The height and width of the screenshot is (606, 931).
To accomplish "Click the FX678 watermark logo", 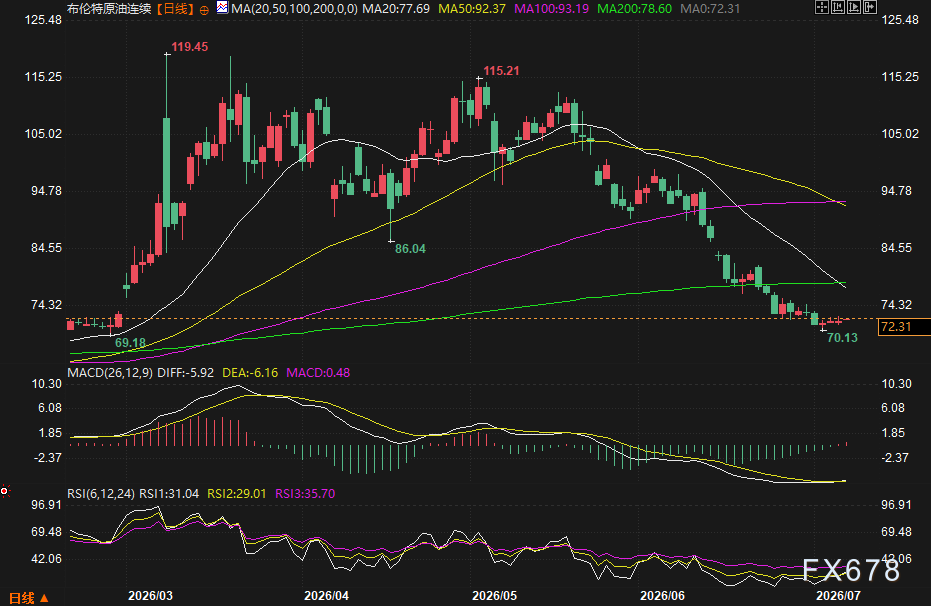I will [851, 570].
